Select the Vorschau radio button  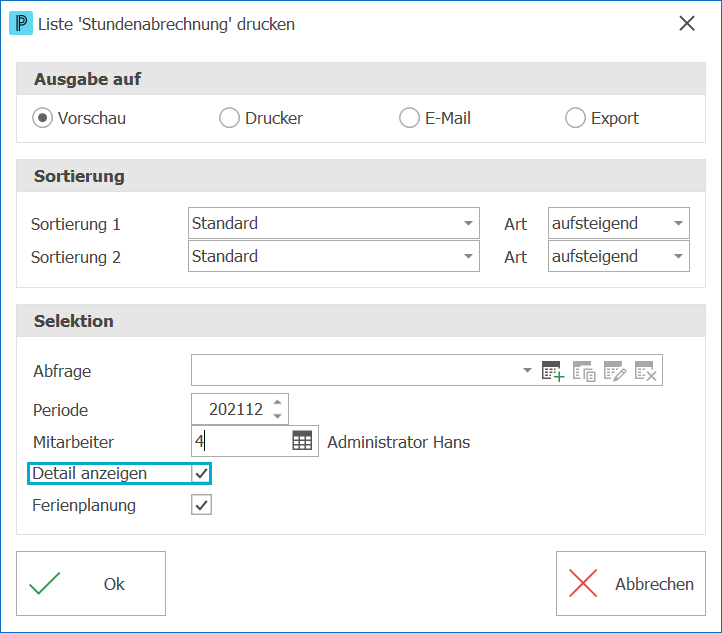[42, 118]
